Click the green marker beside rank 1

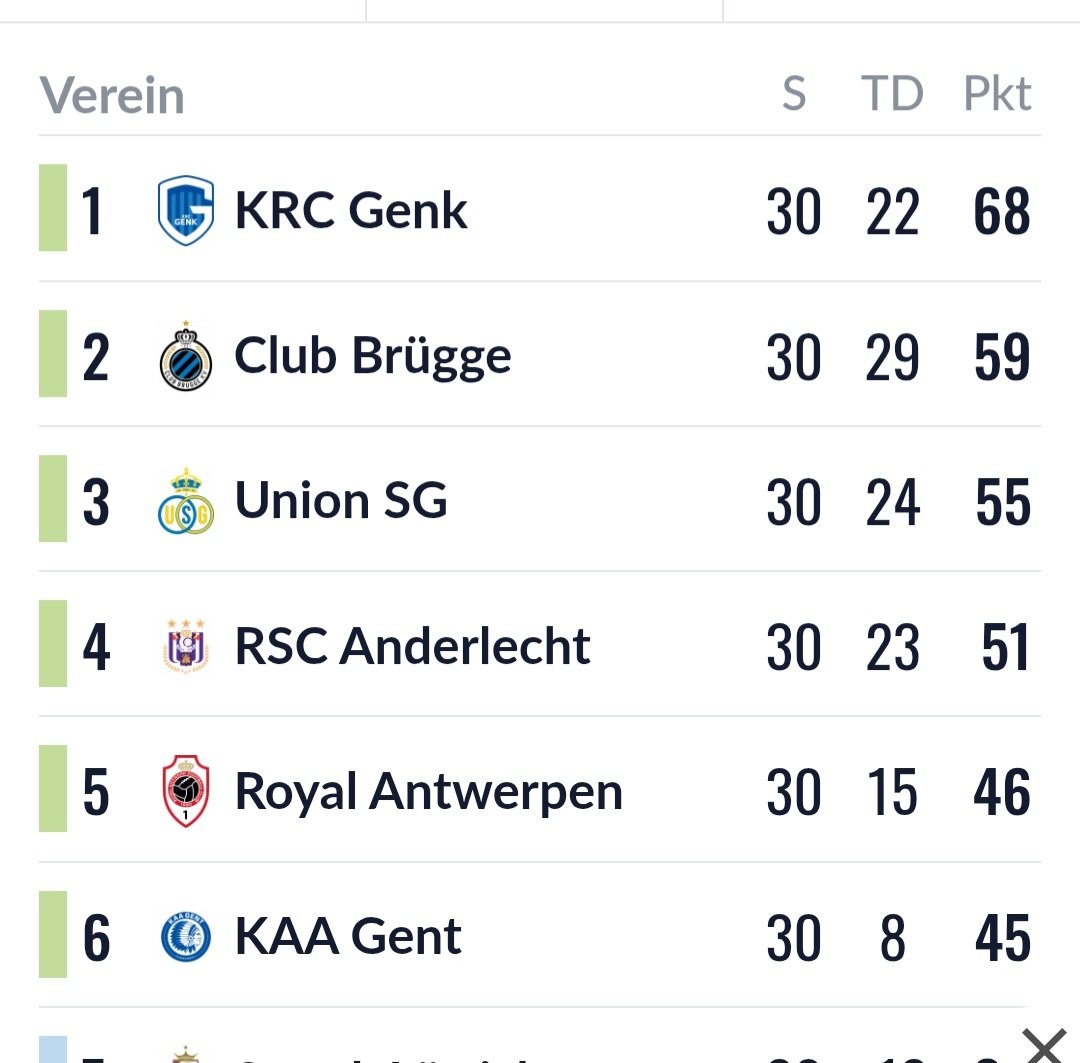coord(53,207)
